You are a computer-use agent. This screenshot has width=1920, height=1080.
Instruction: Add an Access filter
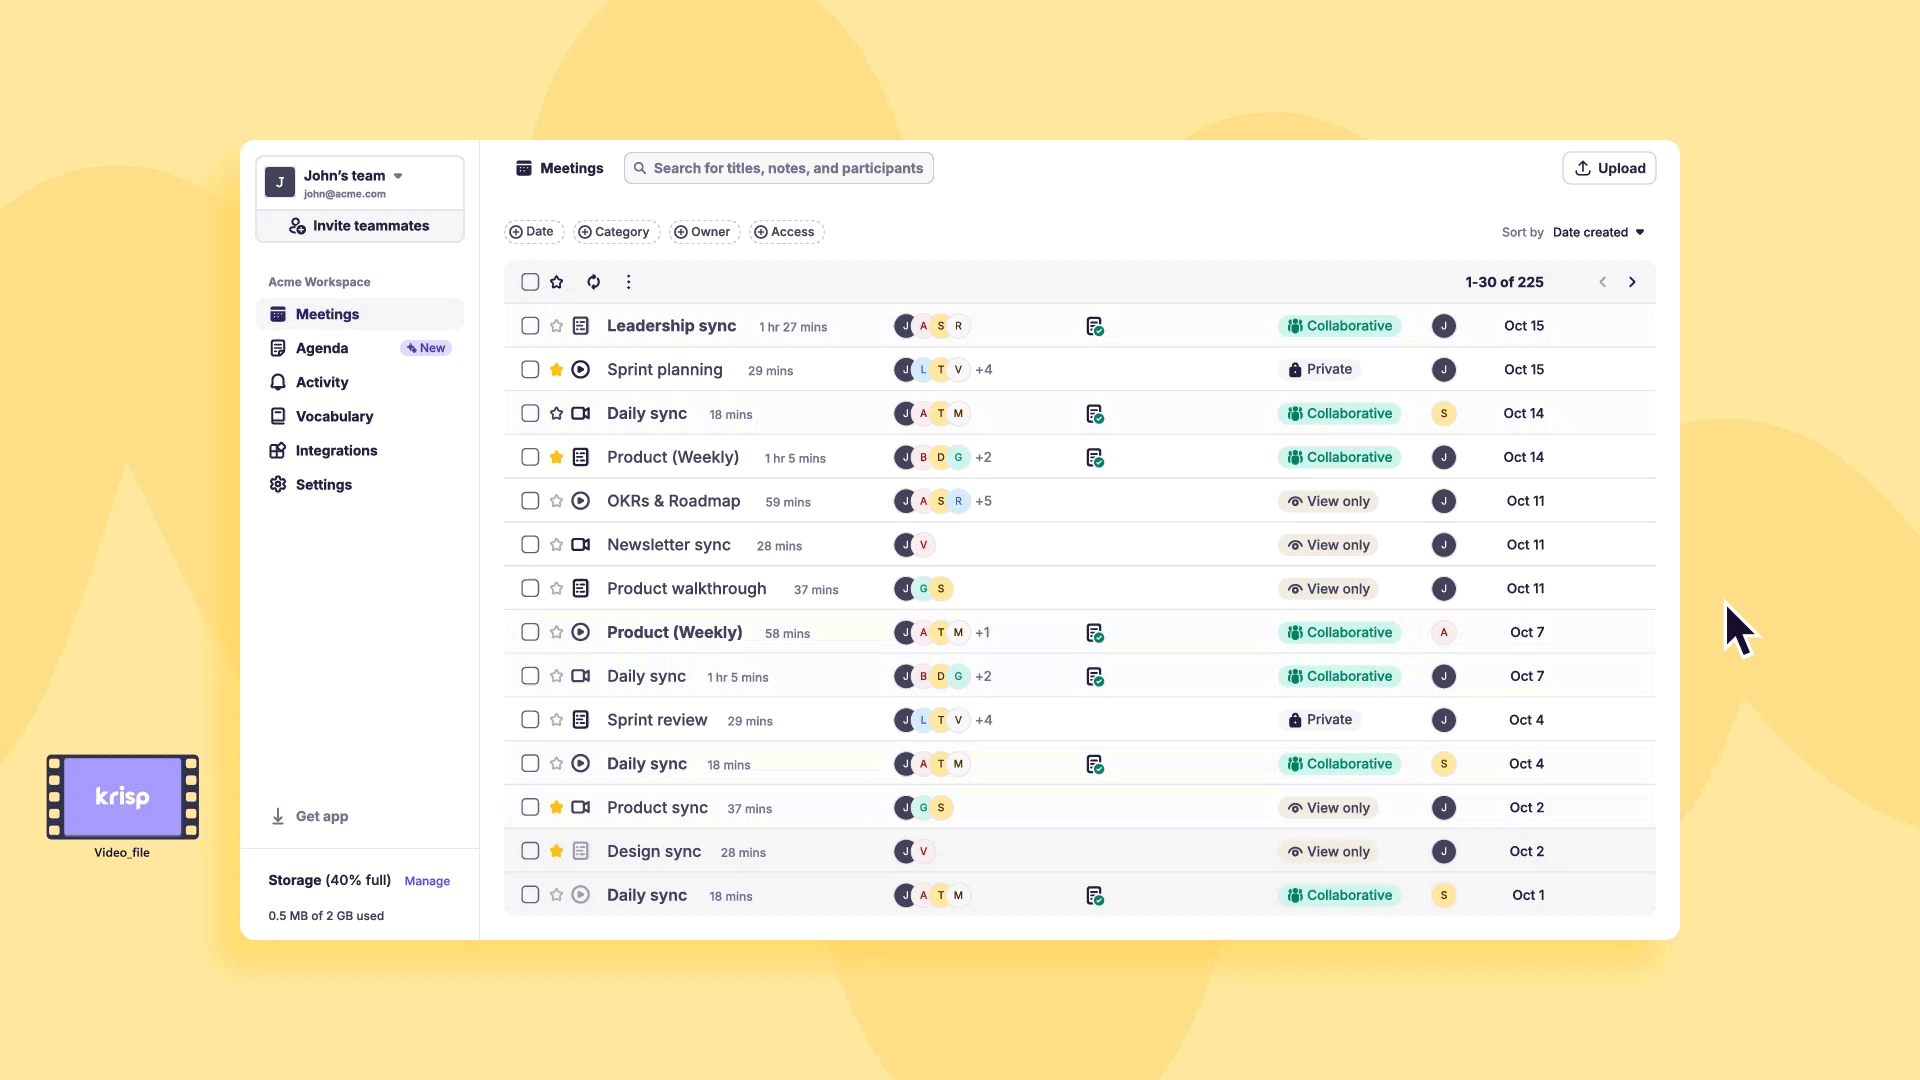(x=786, y=232)
